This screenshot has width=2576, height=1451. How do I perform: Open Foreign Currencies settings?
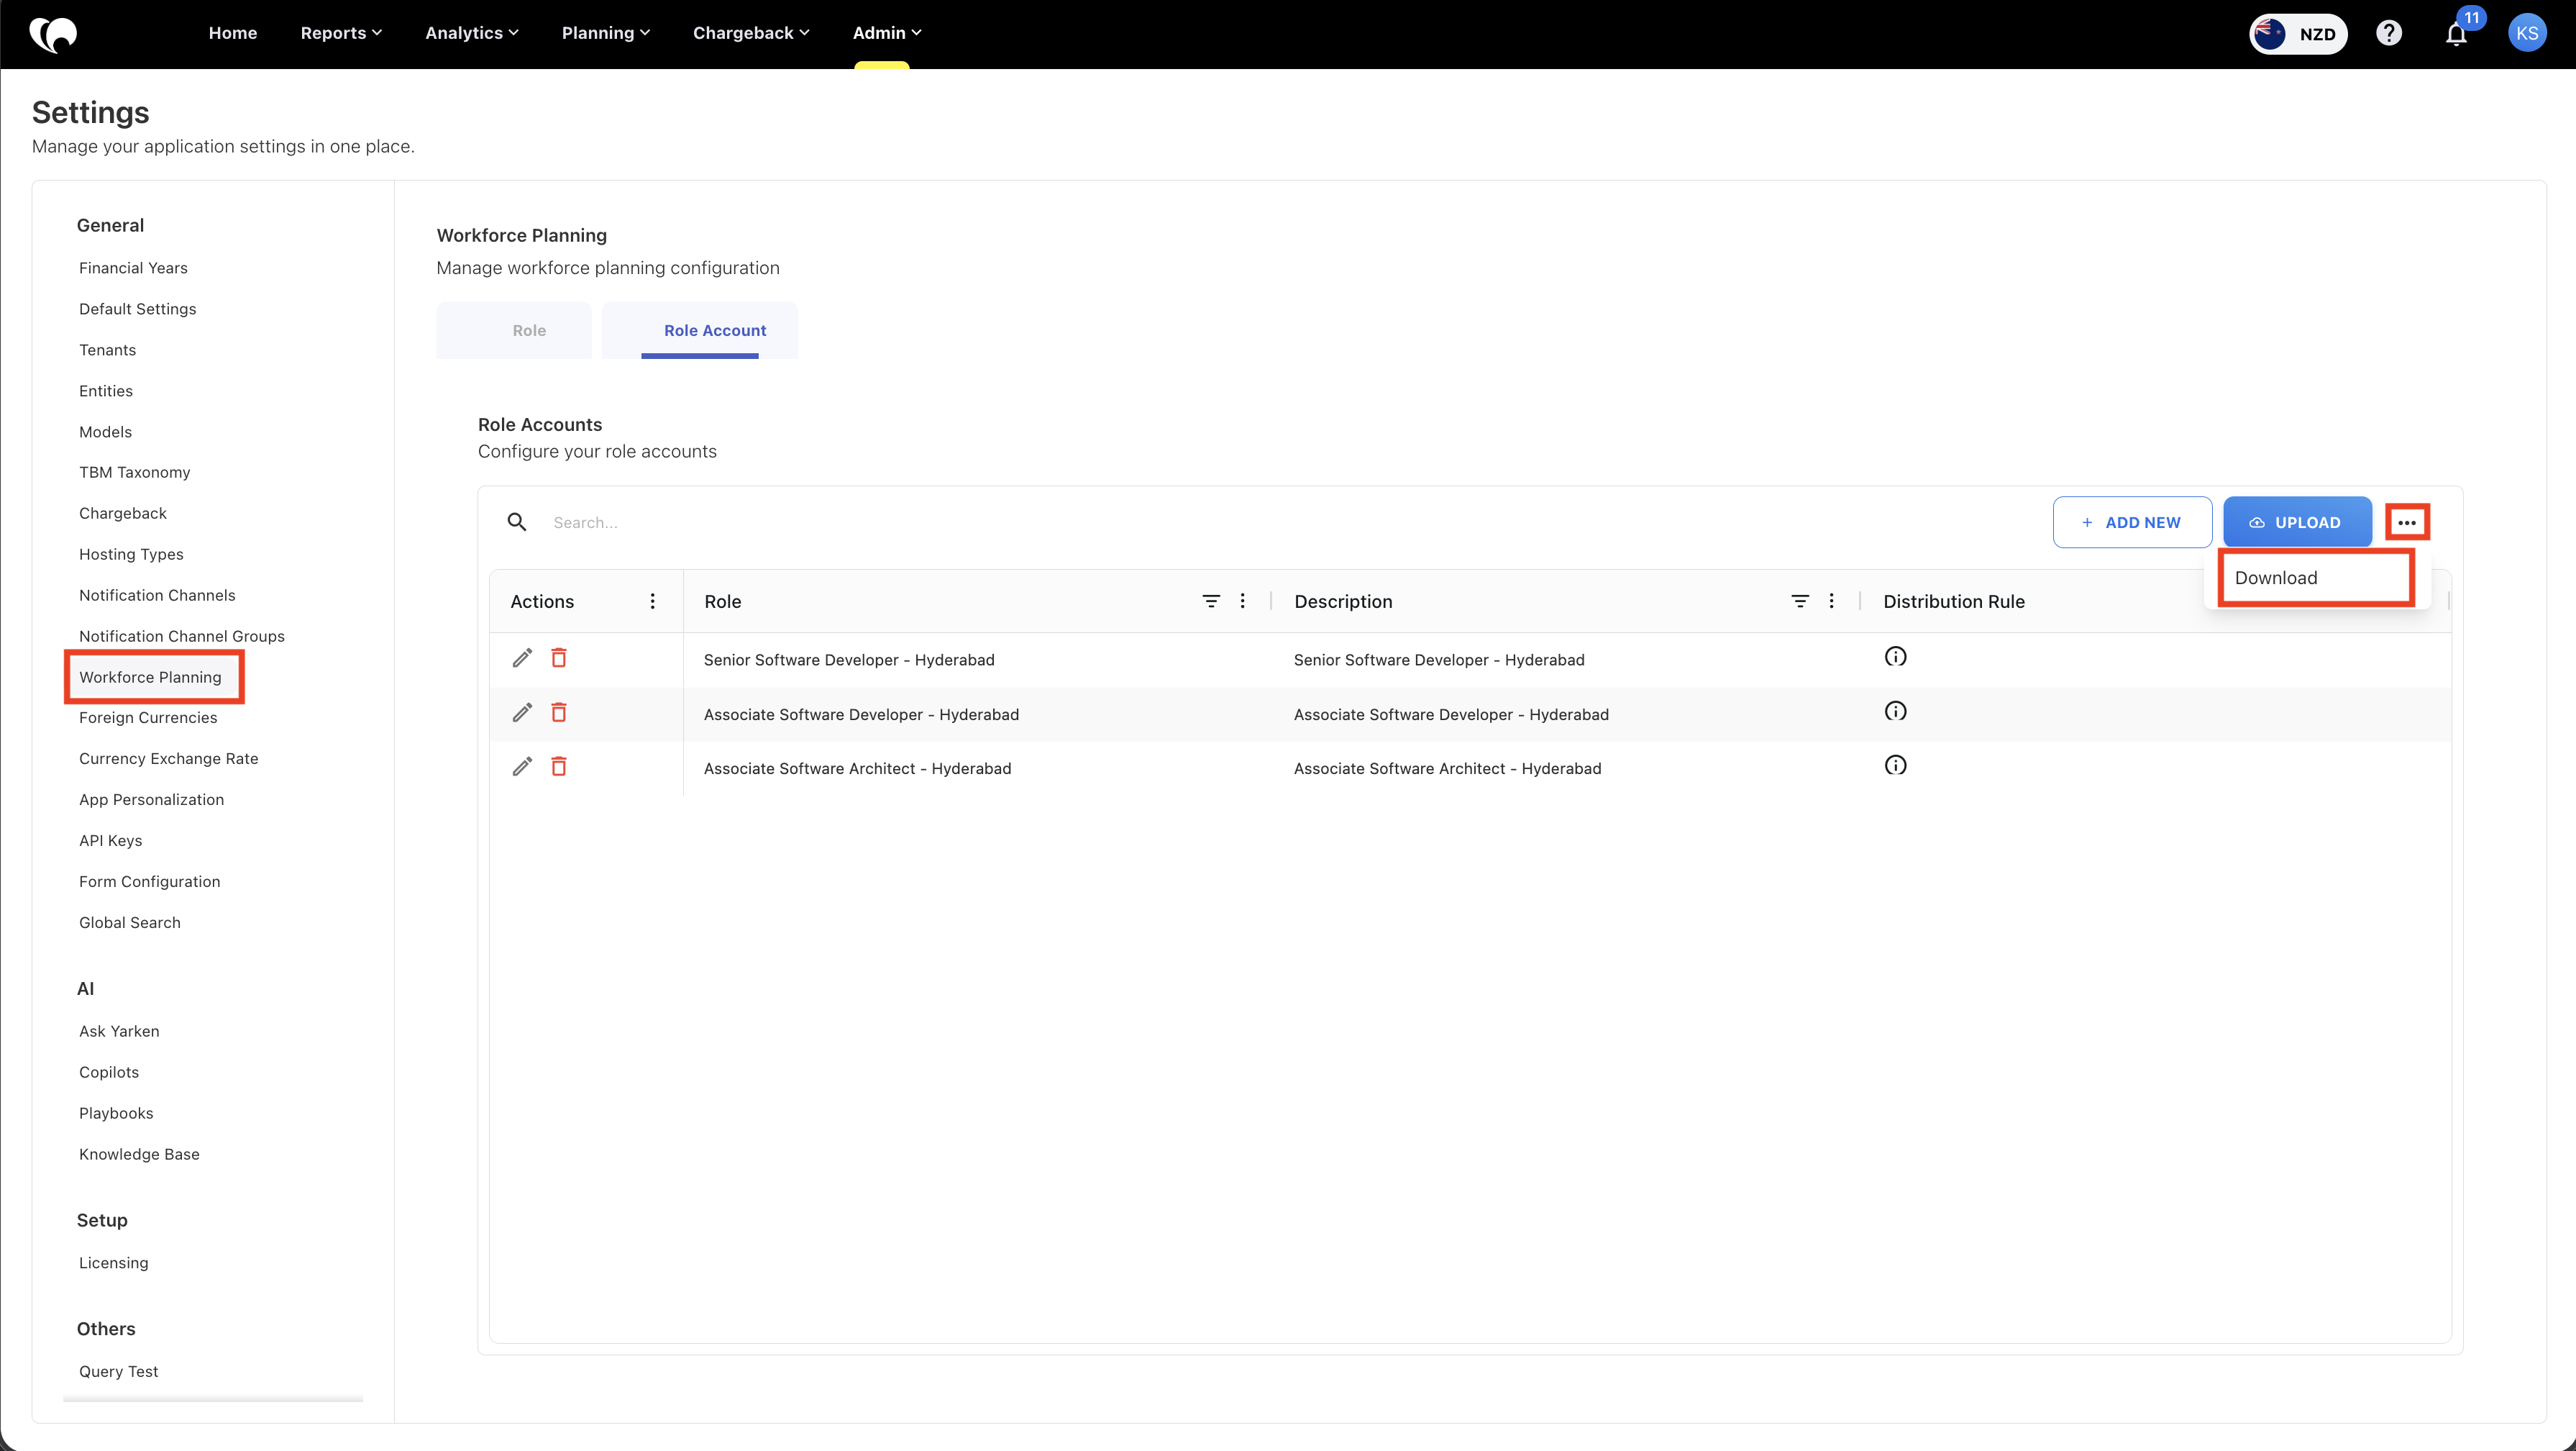(148, 717)
